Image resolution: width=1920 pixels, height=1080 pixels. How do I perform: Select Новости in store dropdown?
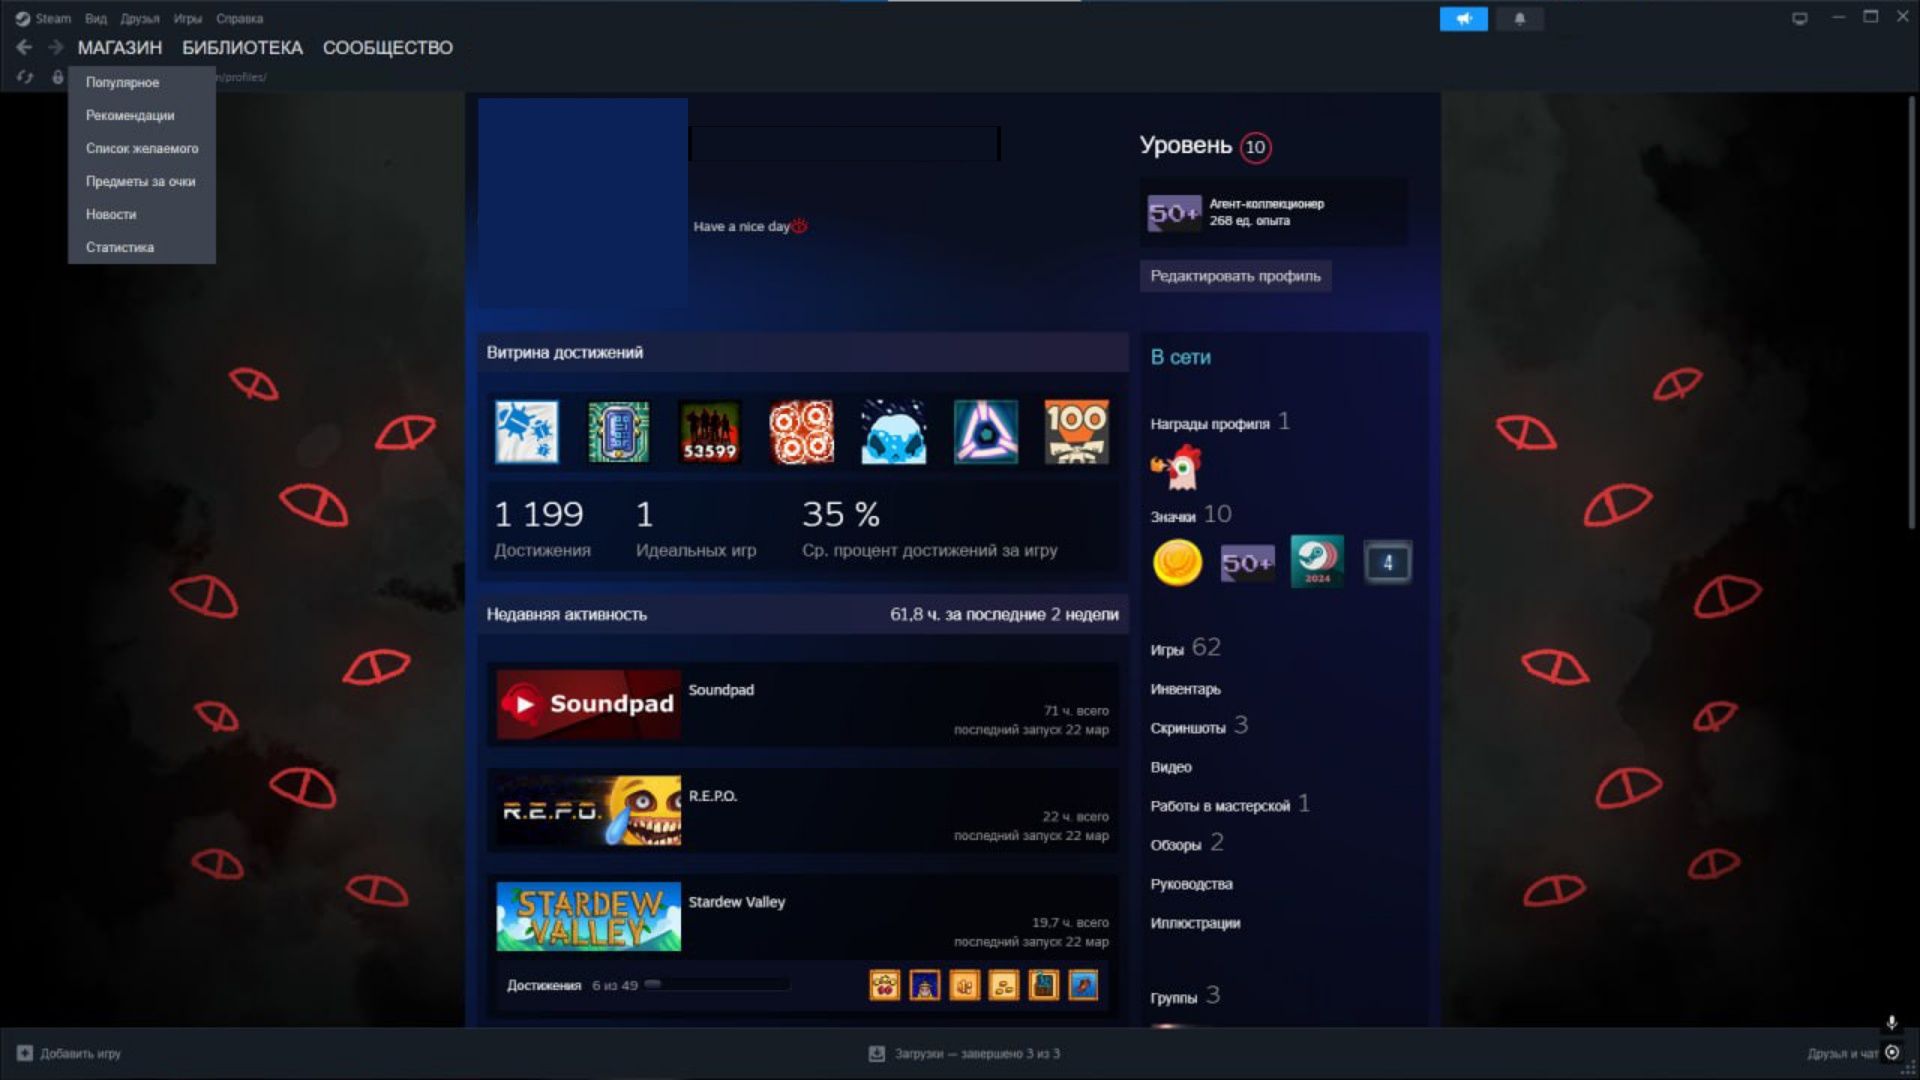[x=142, y=214]
